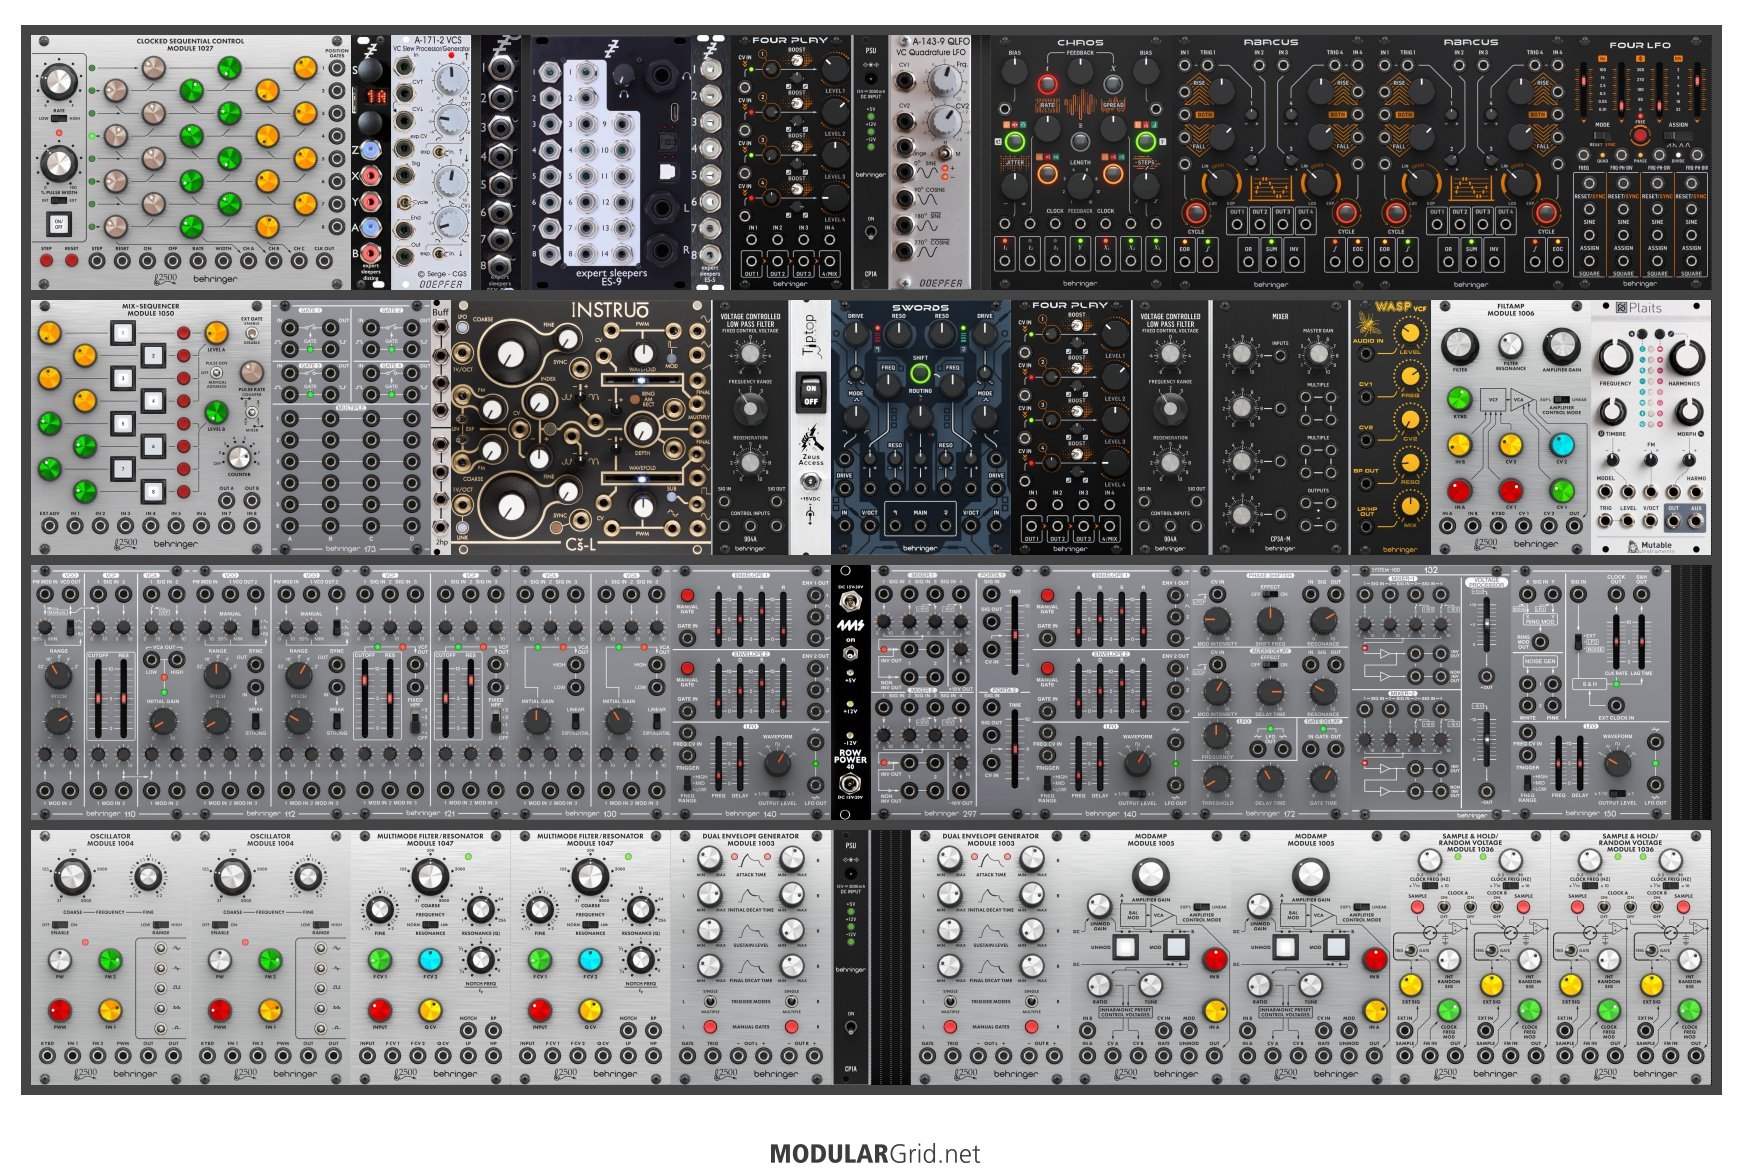The image size is (1752, 1175).
Task: Select the HARMONICS knob on Plaits
Action: [x=1687, y=356]
